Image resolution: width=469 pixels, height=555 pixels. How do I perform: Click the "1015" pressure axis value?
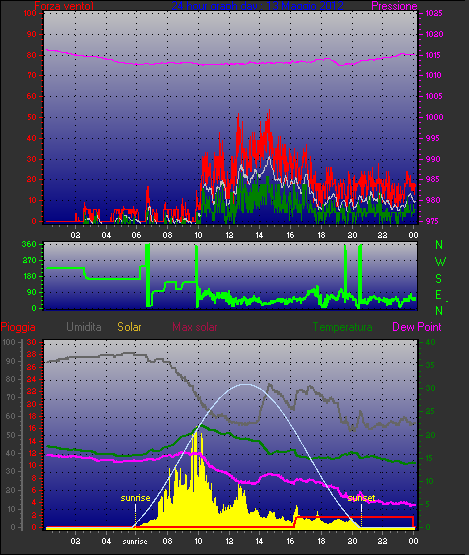434,55
